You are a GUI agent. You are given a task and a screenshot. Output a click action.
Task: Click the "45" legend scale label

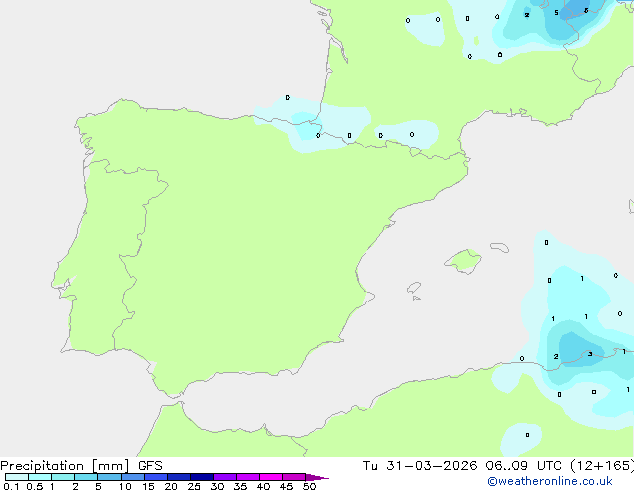click(286, 486)
